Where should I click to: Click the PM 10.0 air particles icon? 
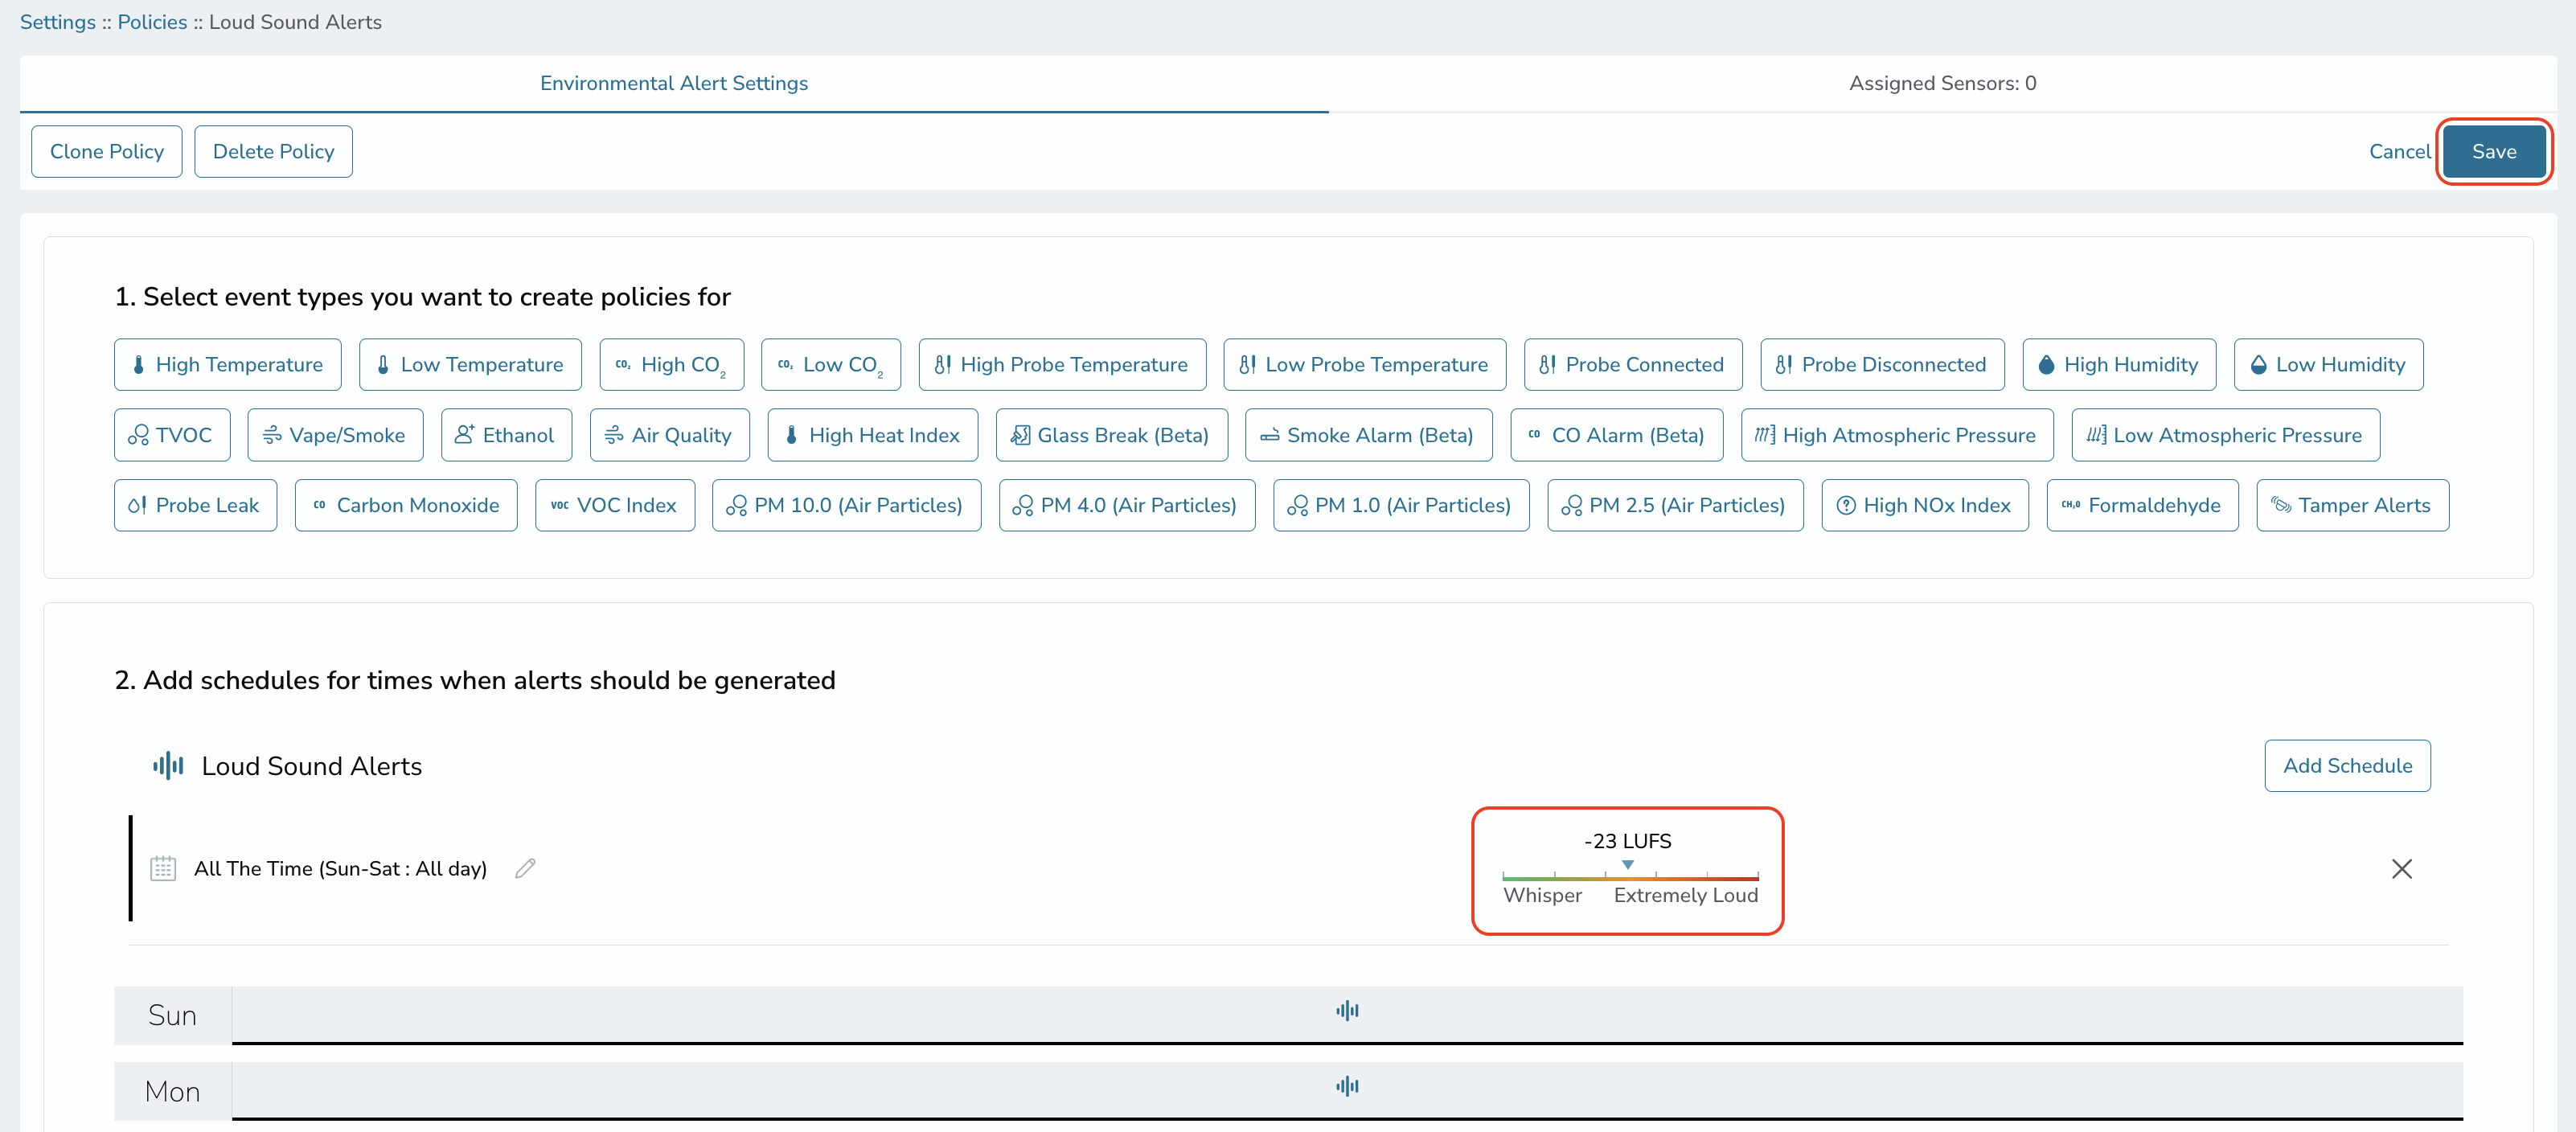coord(737,506)
